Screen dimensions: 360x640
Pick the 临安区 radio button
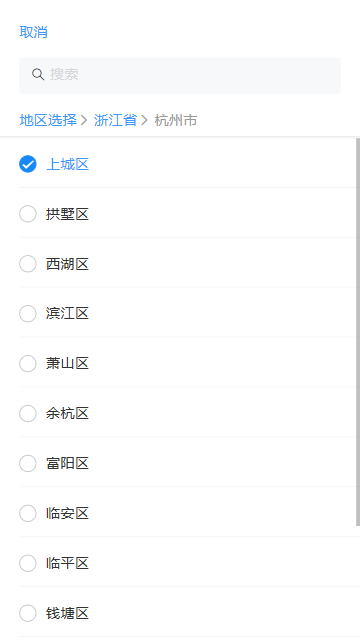(28, 513)
